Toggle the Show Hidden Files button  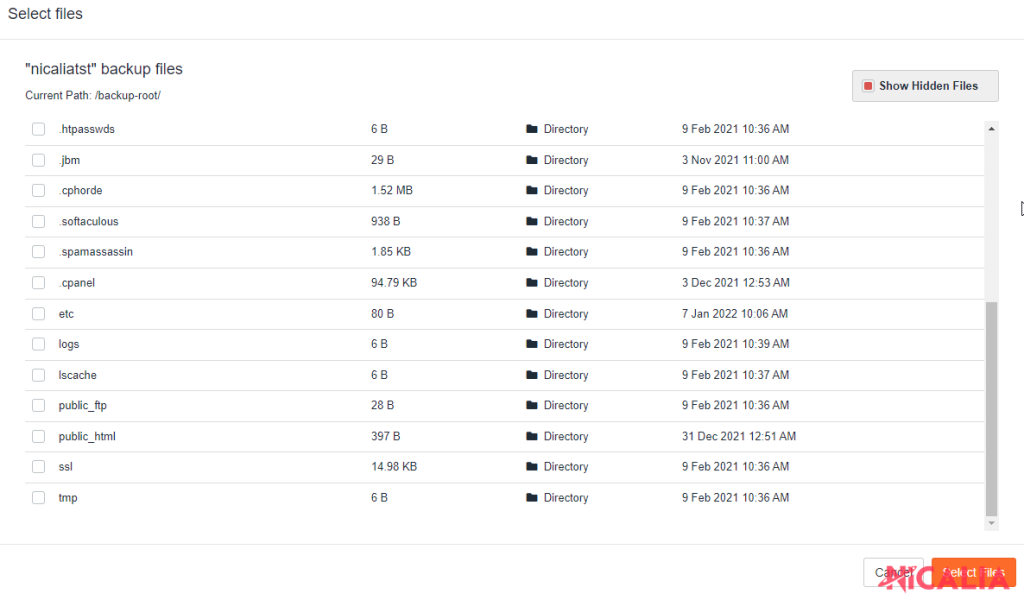click(x=925, y=86)
